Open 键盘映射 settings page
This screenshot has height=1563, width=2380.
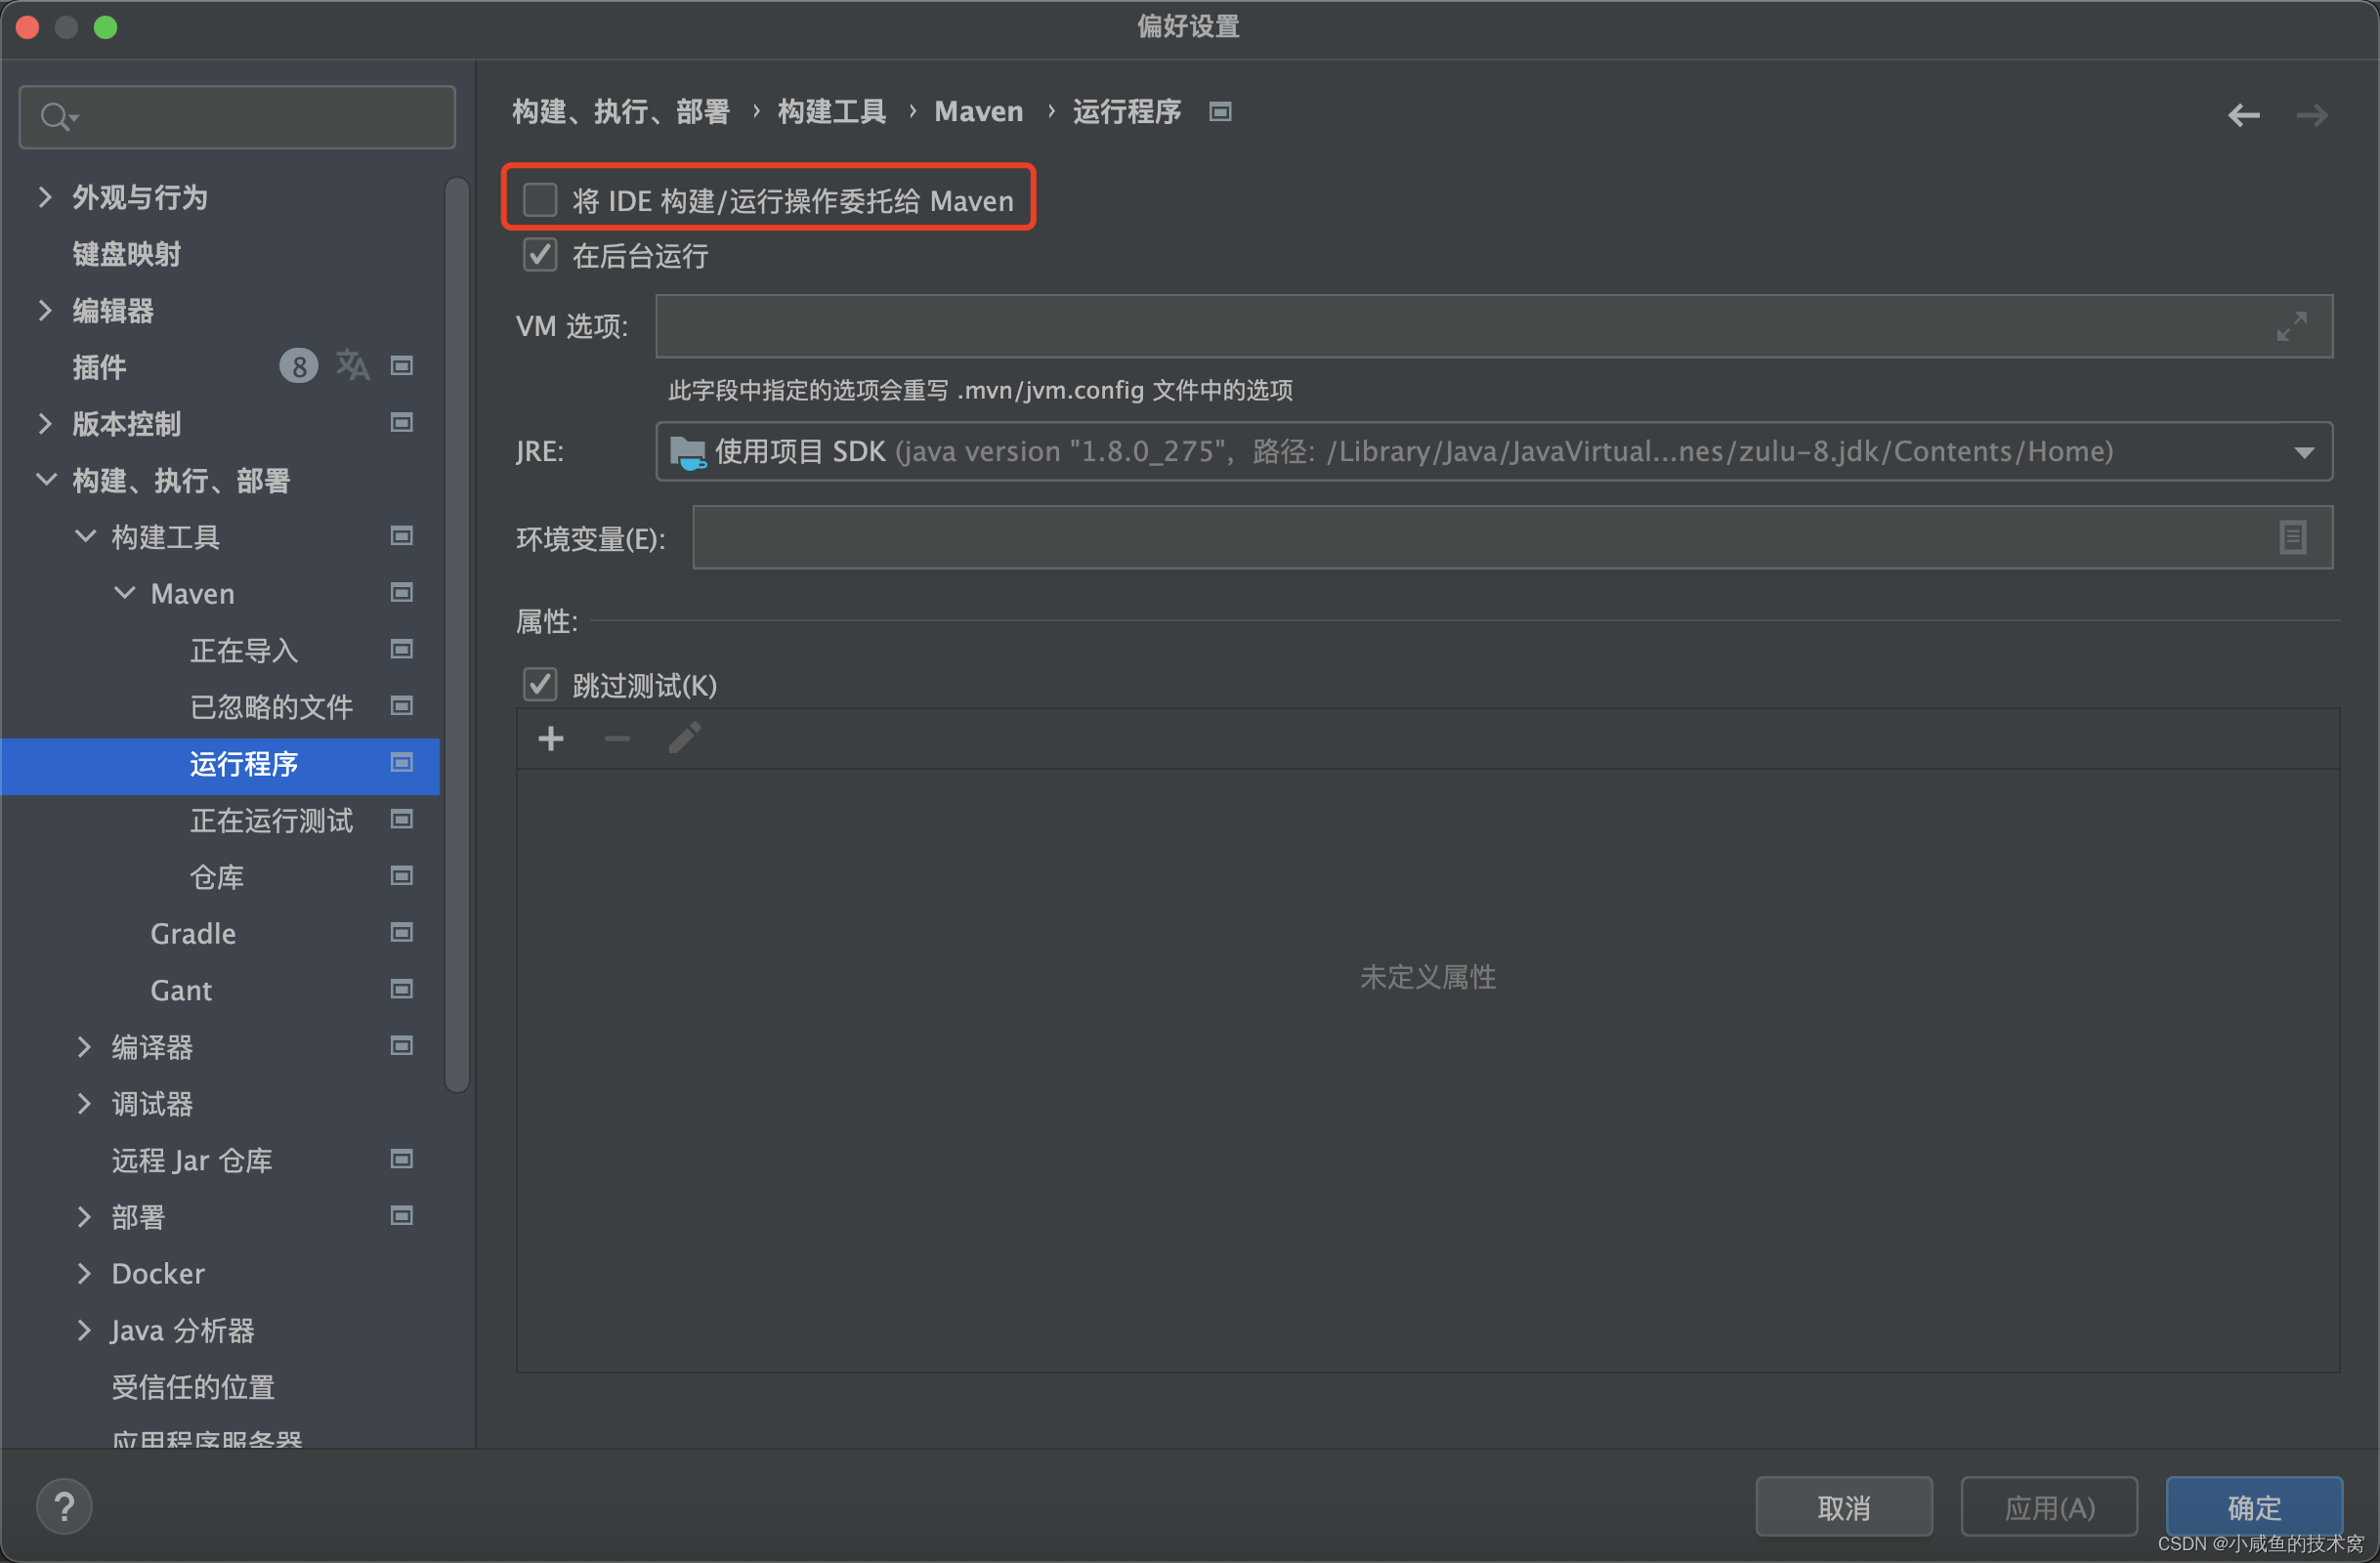126,254
